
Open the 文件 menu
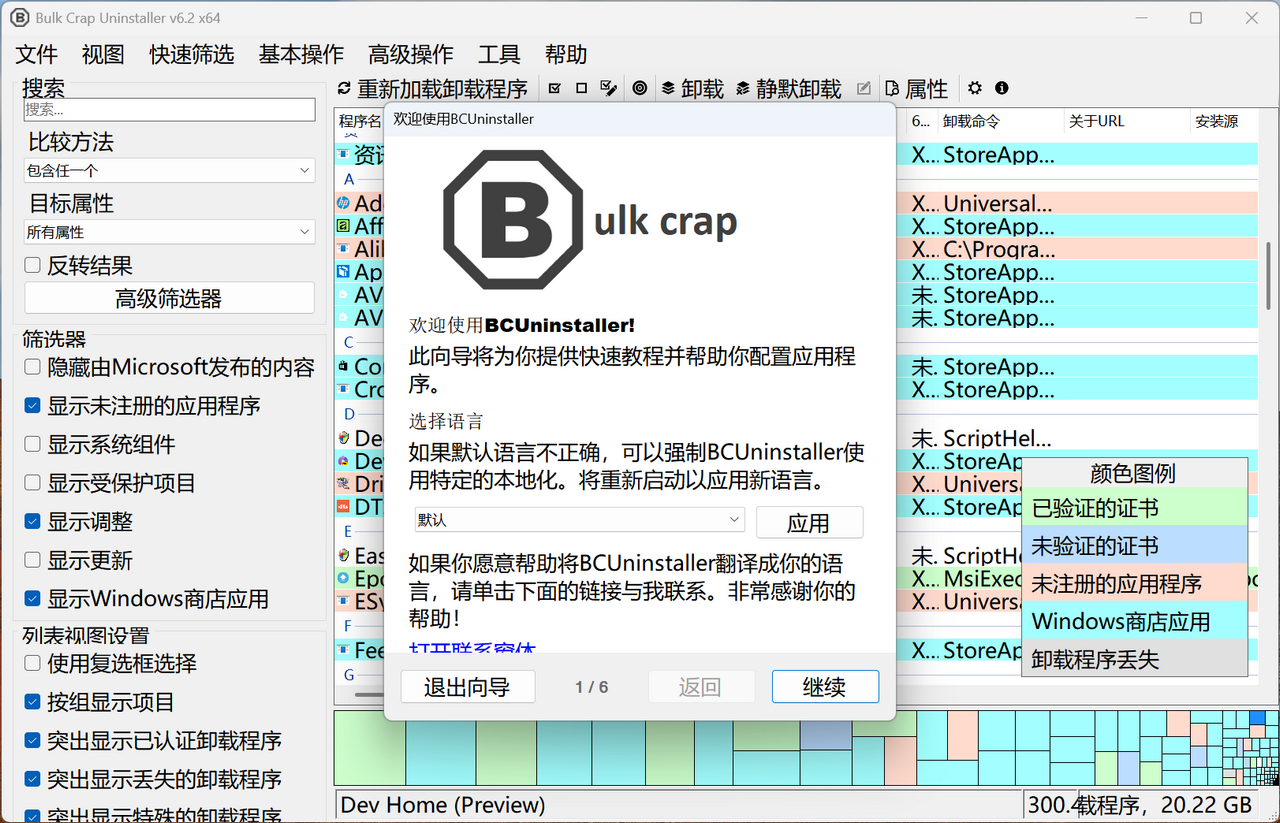click(x=37, y=54)
